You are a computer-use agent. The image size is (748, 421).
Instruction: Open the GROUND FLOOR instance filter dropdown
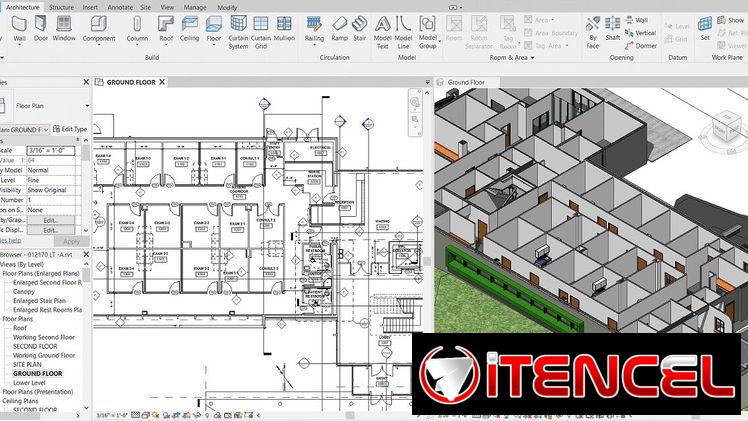point(46,129)
